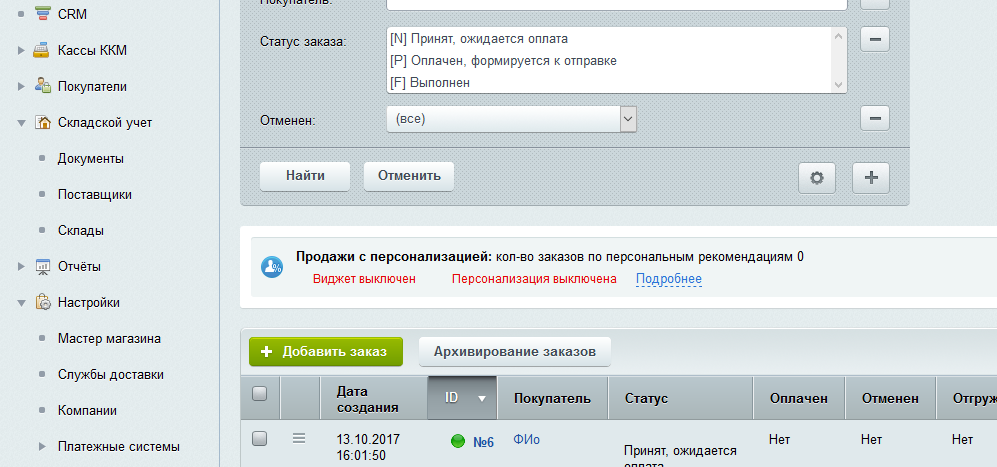This screenshot has width=997, height=467.
Task: Click the CRM funnel icon in sidebar
Action: click(43, 14)
